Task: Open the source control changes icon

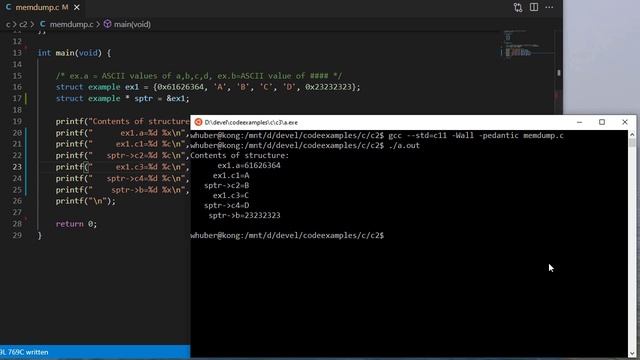Action: coord(518,7)
